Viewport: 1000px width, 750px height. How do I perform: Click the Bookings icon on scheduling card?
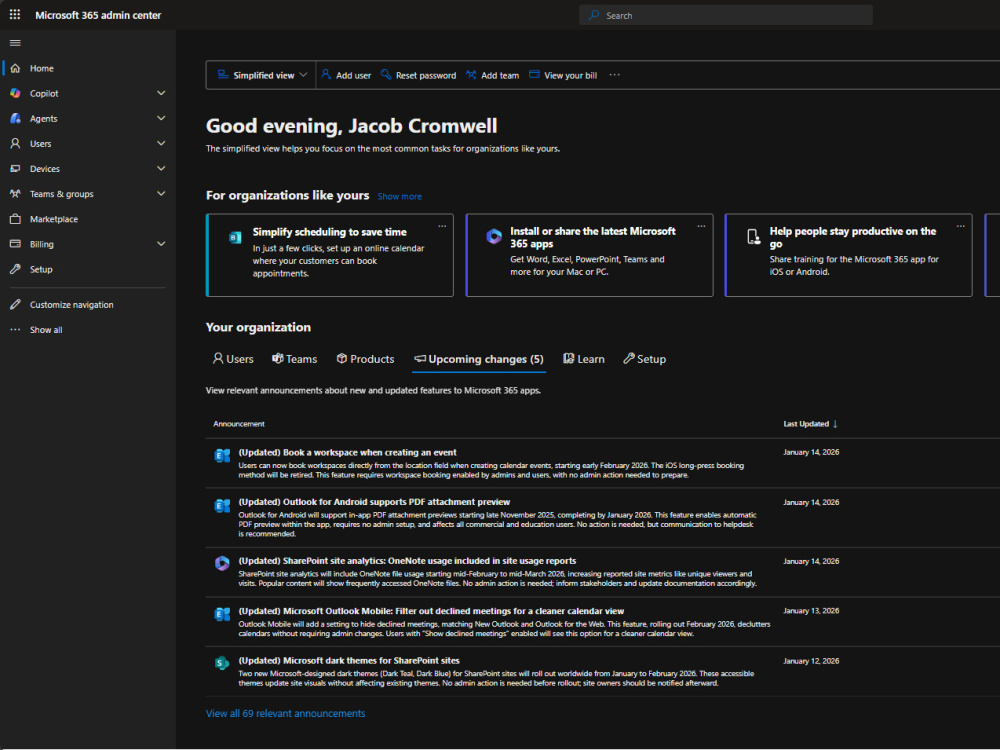click(235, 238)
